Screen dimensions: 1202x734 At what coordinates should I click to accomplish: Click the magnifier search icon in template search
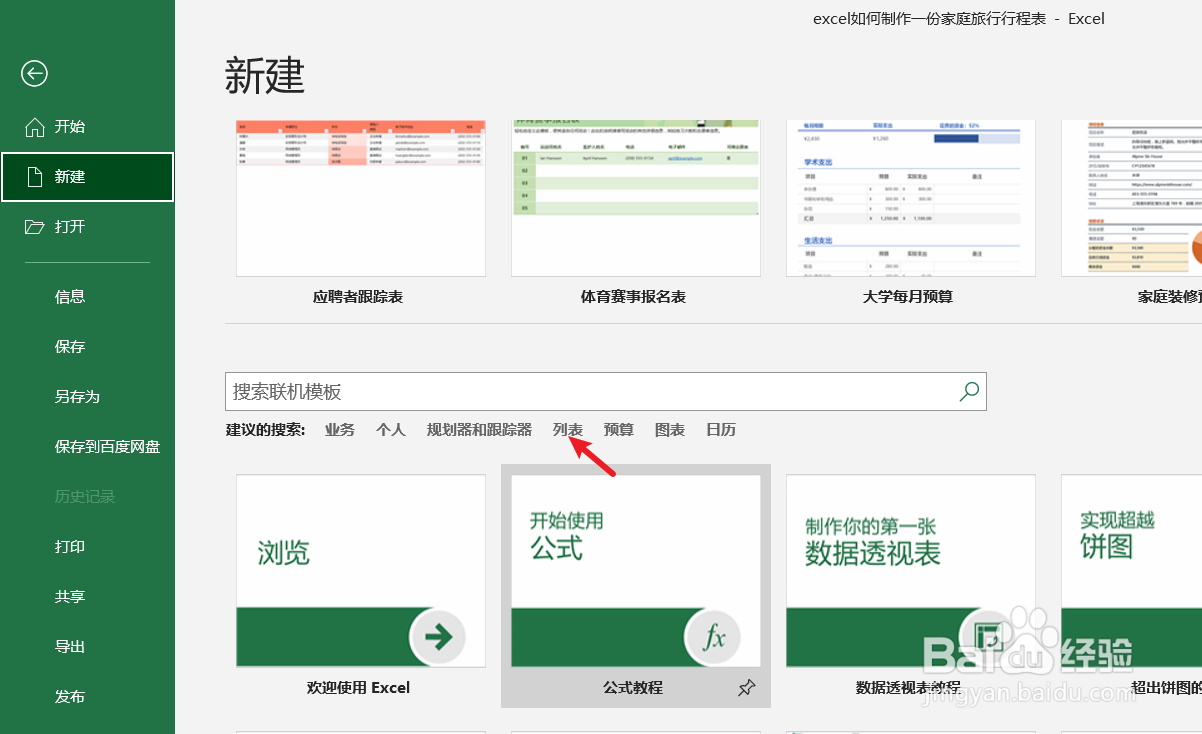(969, 392)
